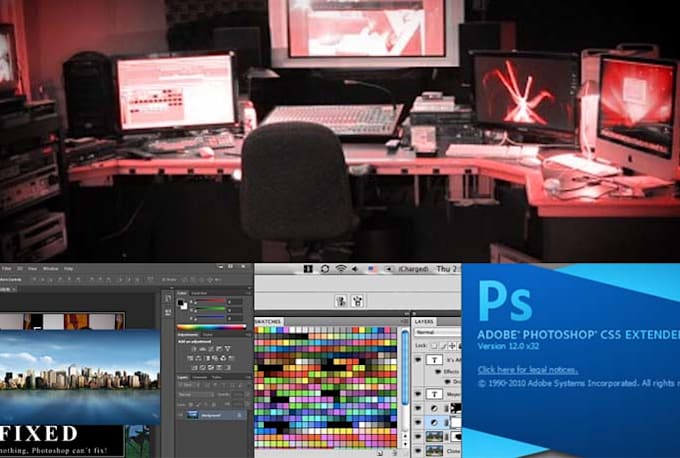The image size is (680, 458).
Task: Add a Hue/Saturation adjustment layer
Action: coord(190,358)
